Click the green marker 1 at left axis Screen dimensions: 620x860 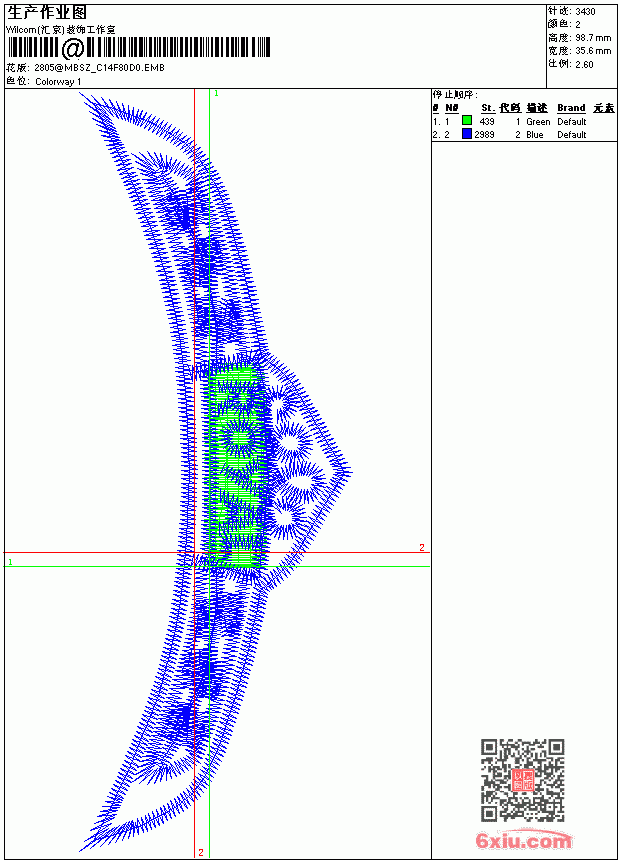click(10, 562)
